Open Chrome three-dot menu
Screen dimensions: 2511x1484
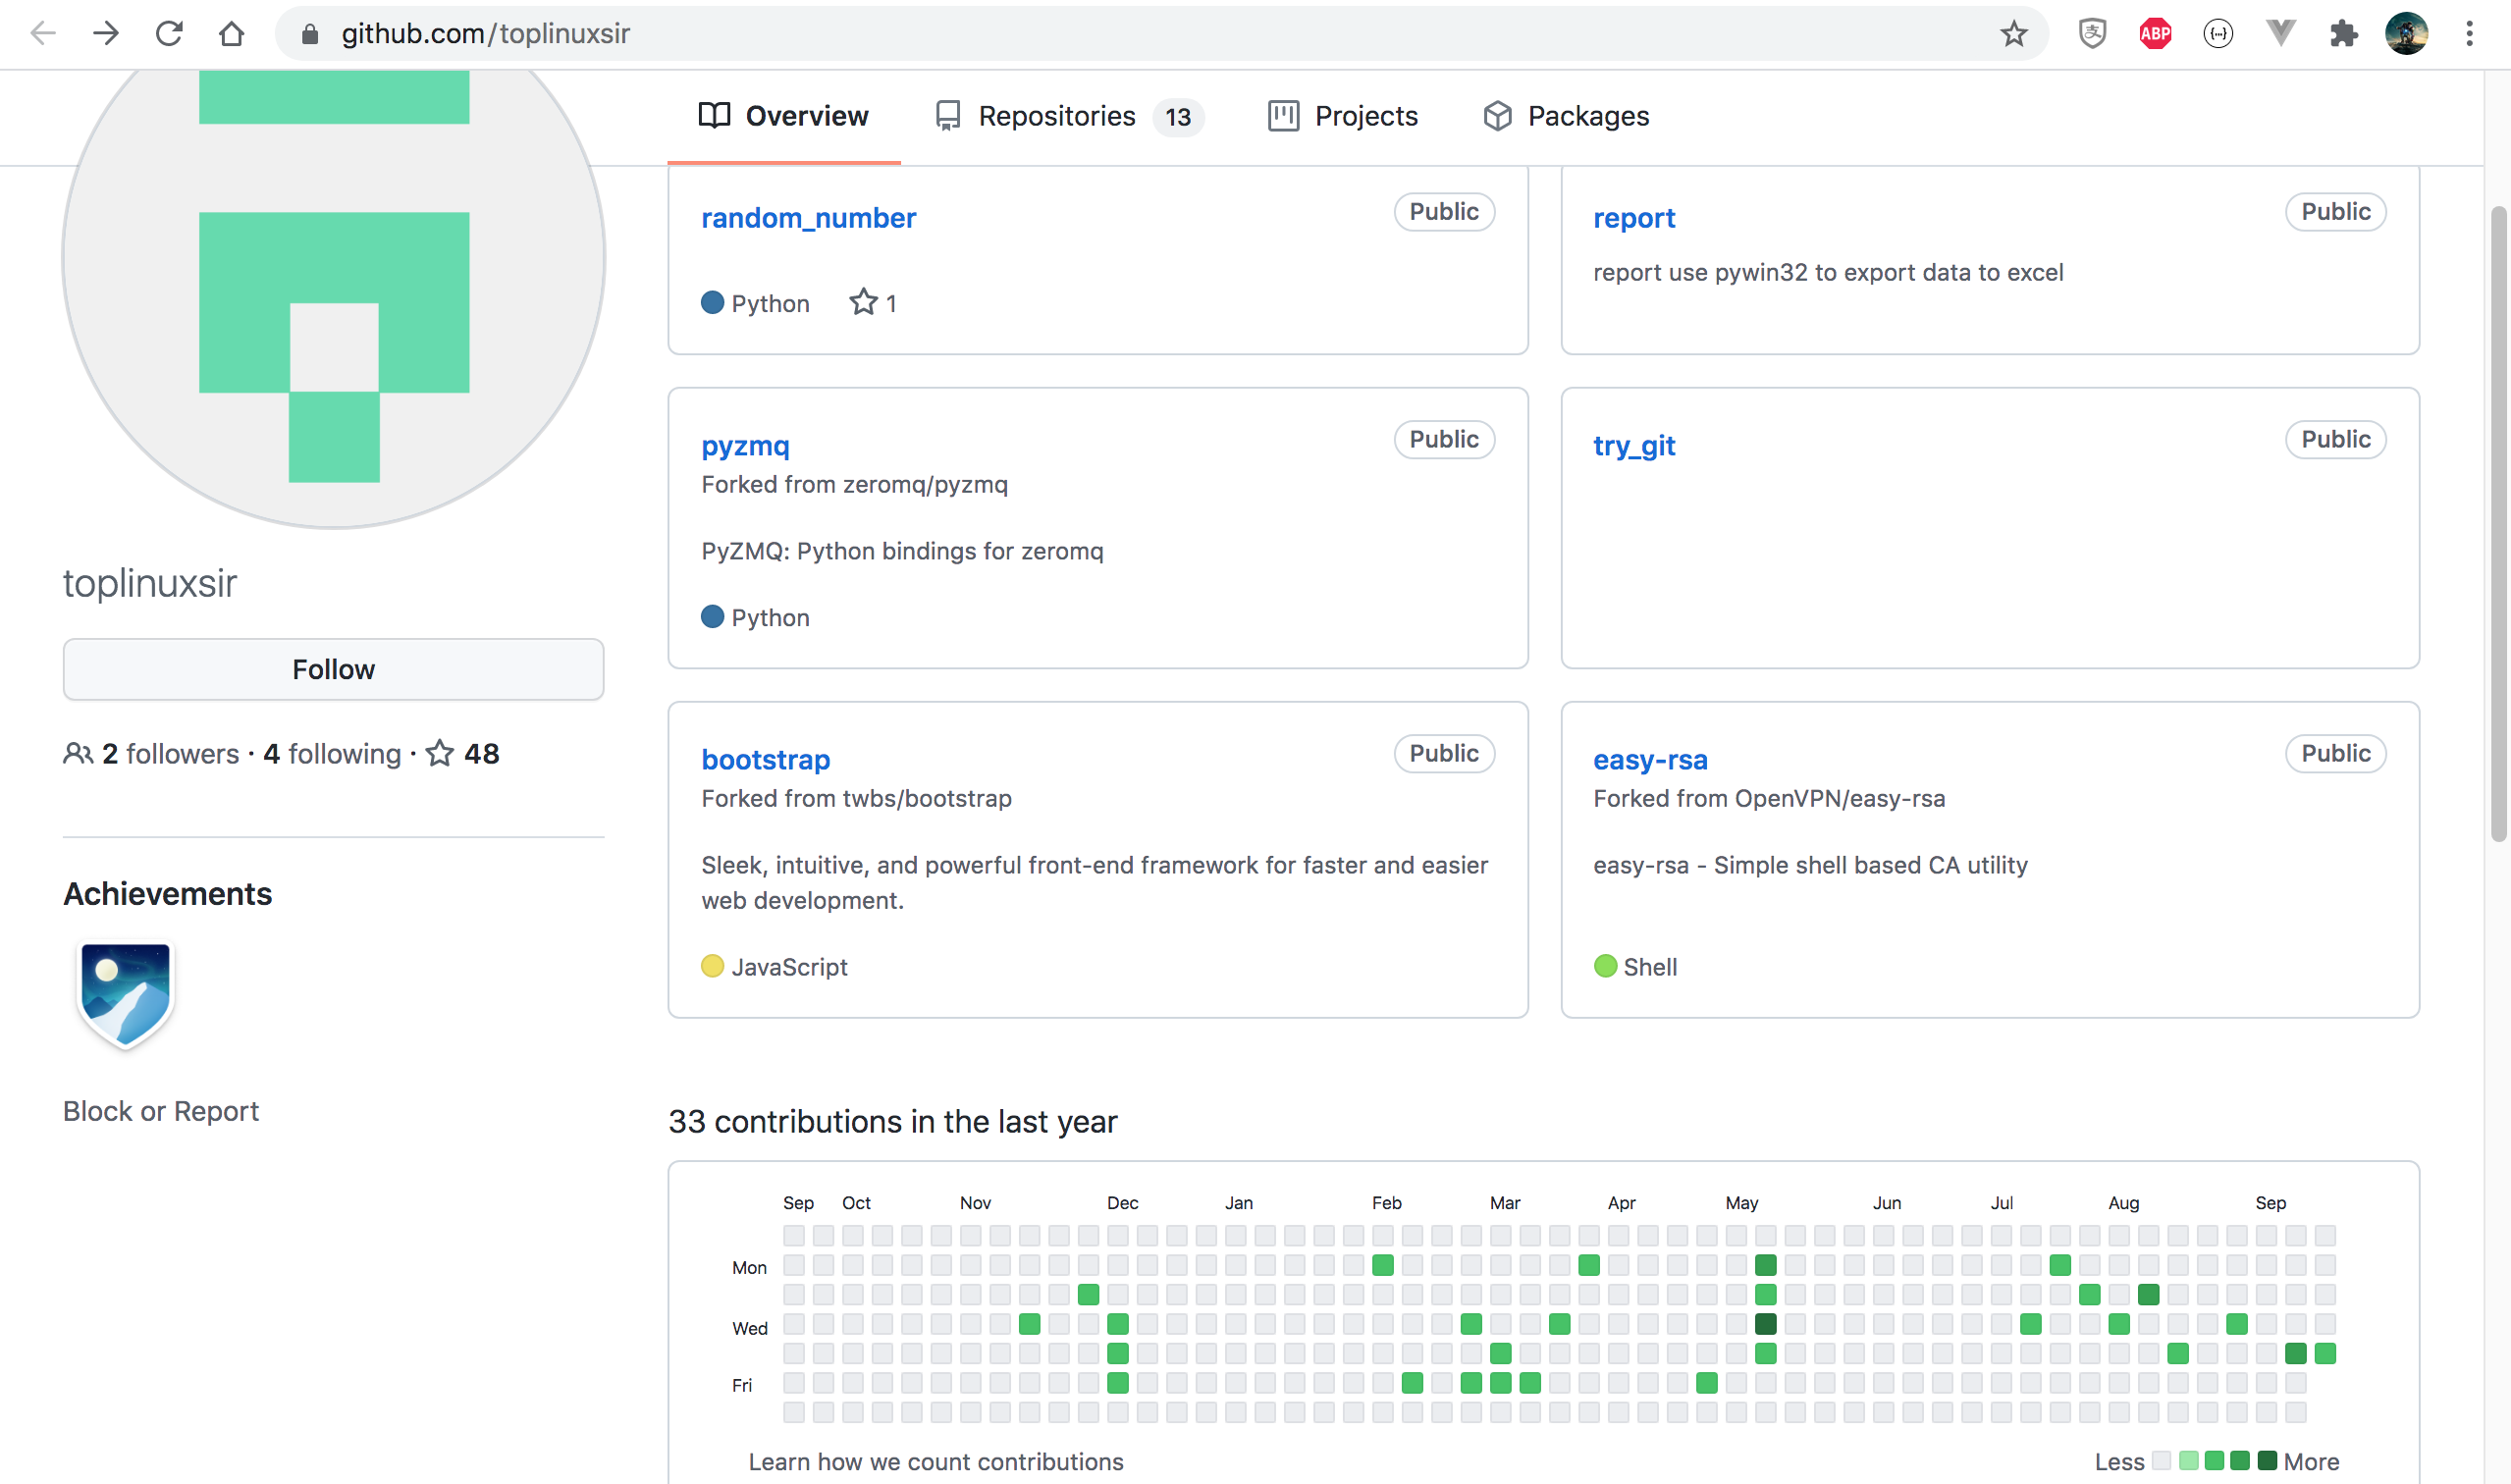pos(2470,34)
